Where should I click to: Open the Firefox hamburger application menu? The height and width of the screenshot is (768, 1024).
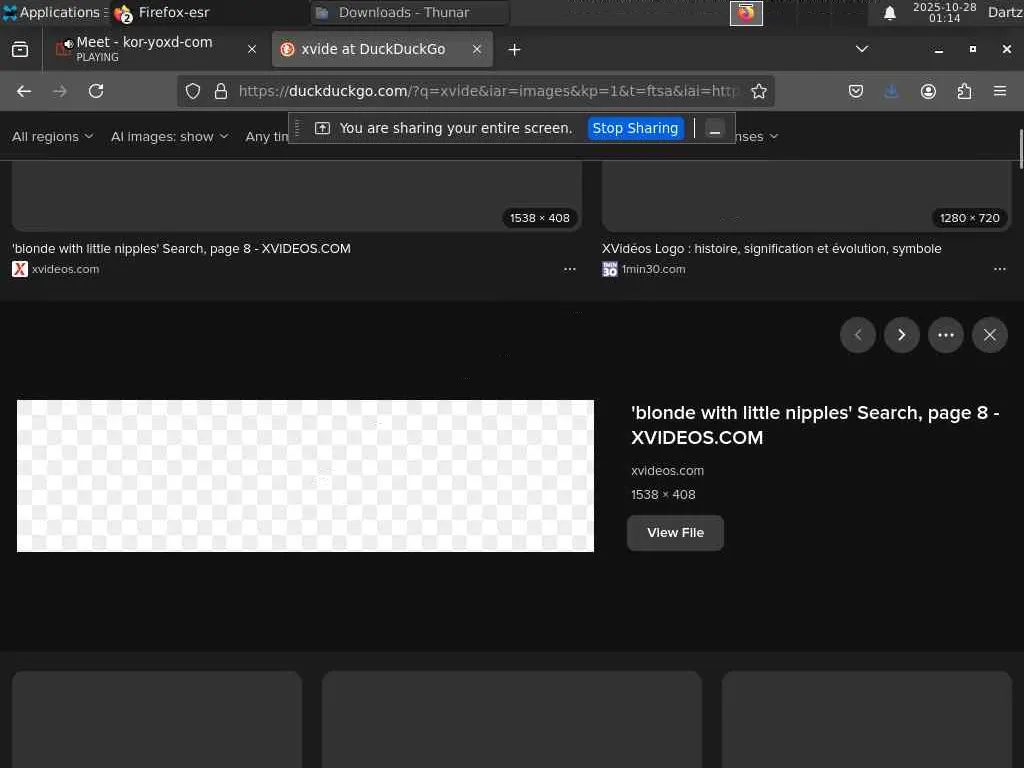coord(1000,91)
